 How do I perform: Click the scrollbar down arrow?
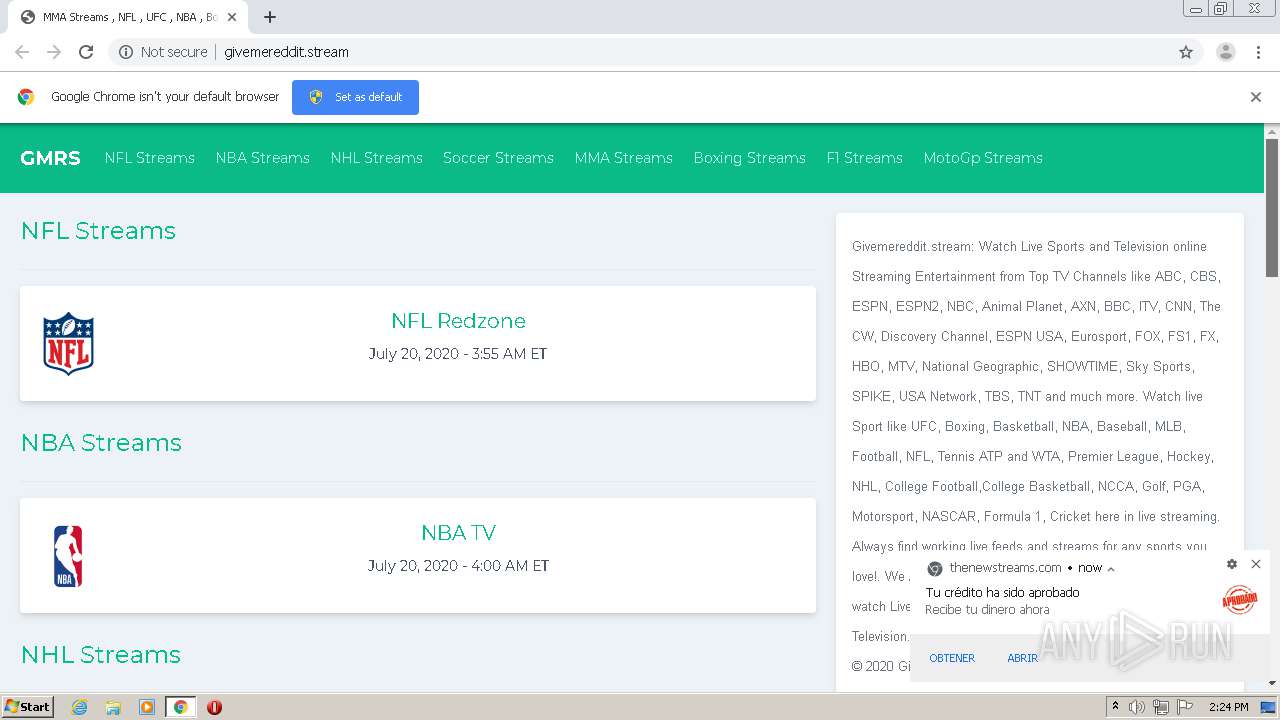(x=1272, y=684)
